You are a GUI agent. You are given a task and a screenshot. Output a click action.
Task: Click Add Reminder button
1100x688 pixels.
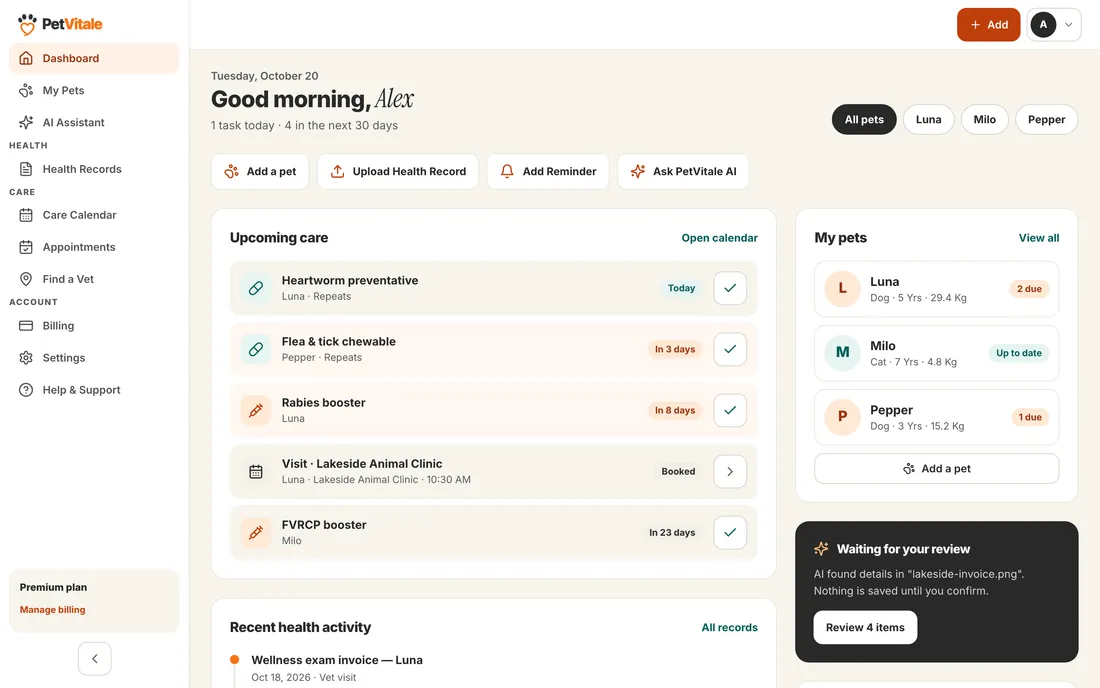548,171
